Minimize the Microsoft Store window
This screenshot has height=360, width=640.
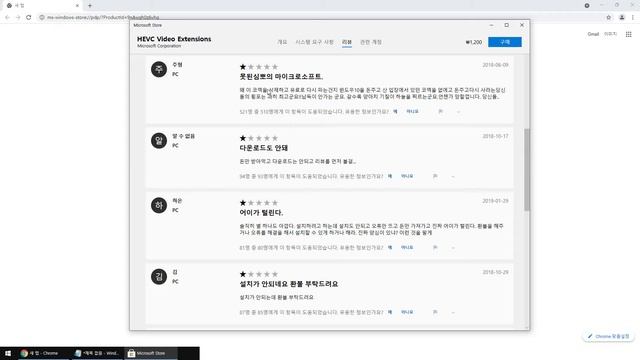[491, 25]
